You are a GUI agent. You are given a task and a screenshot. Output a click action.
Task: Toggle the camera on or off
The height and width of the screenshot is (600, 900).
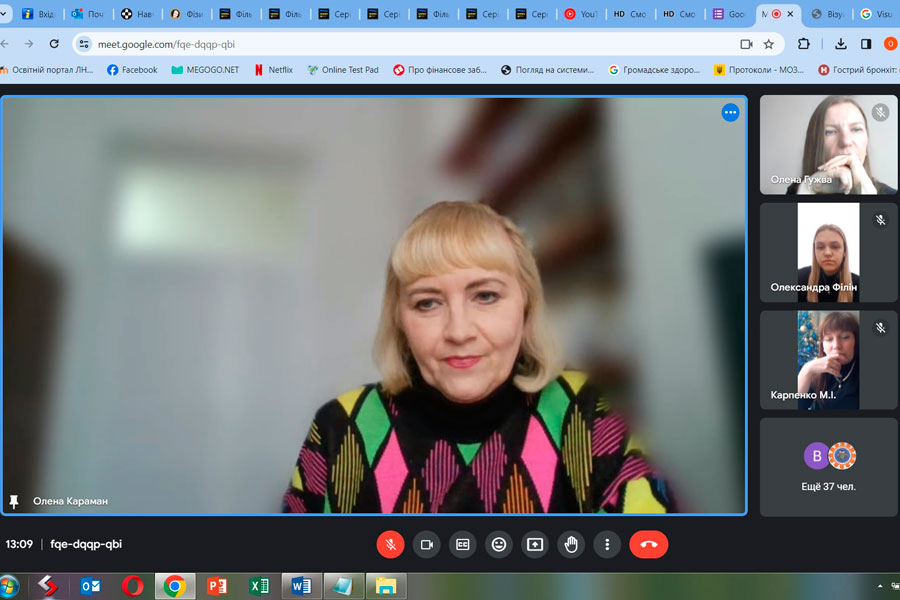[x=426, y=544]
